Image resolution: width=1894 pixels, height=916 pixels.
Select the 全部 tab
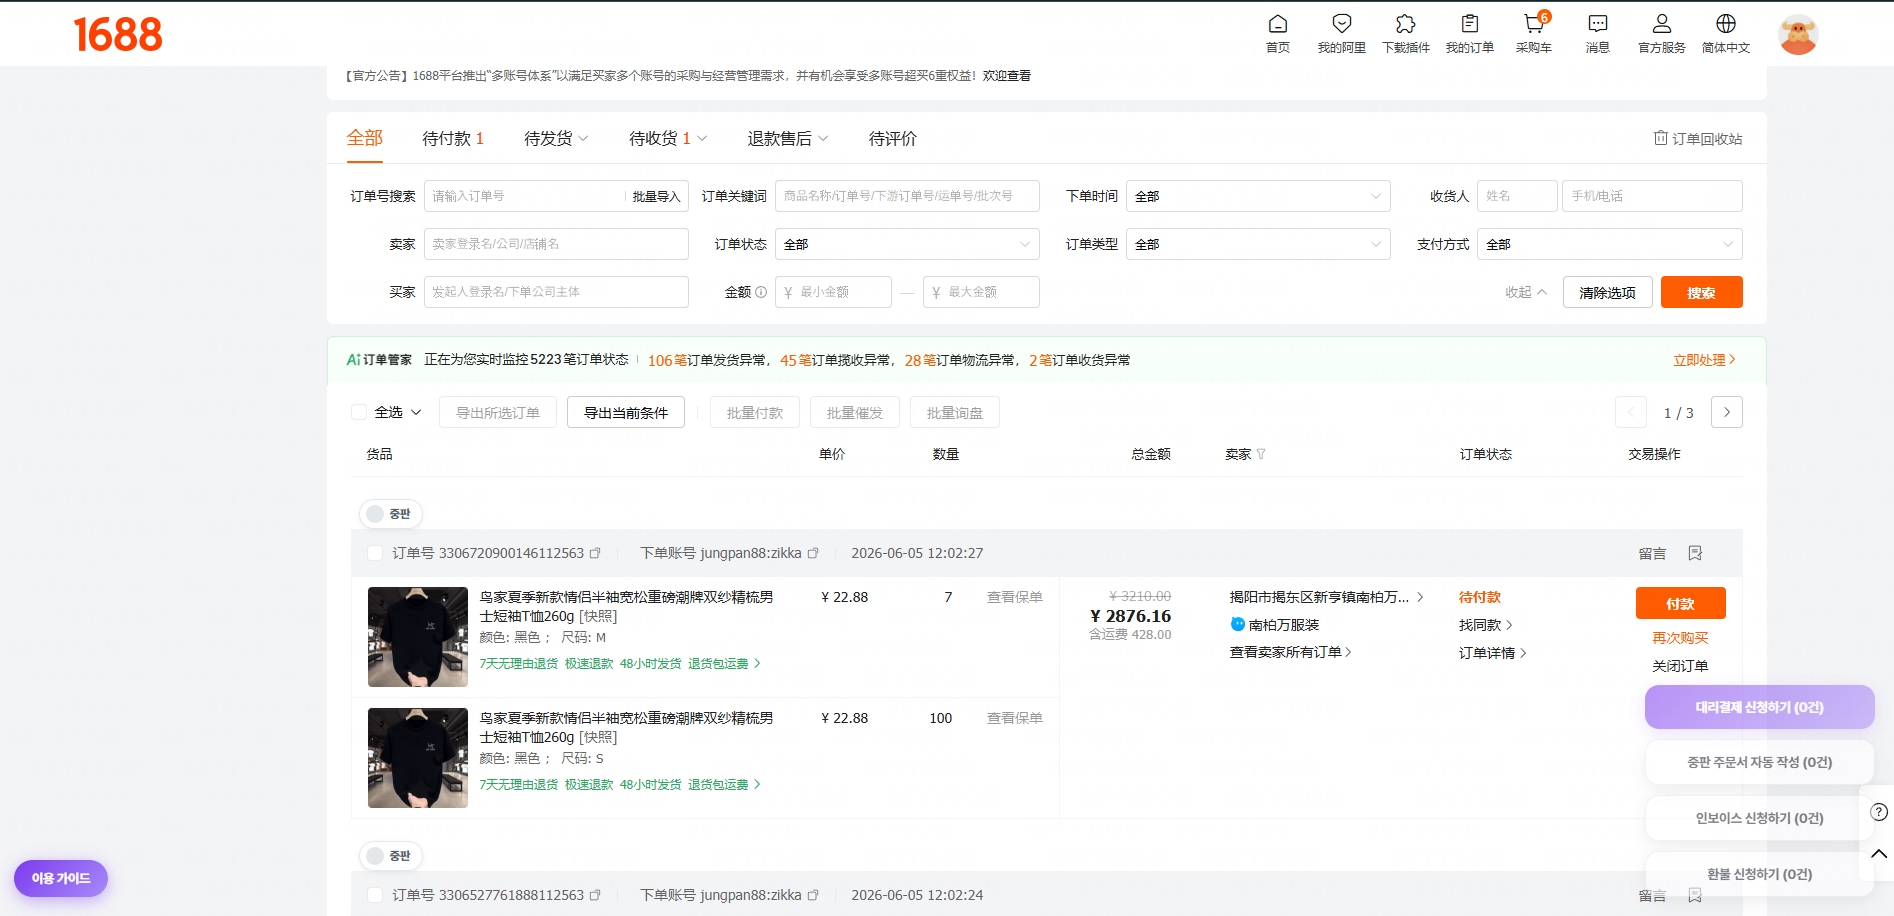pos(365,138)
